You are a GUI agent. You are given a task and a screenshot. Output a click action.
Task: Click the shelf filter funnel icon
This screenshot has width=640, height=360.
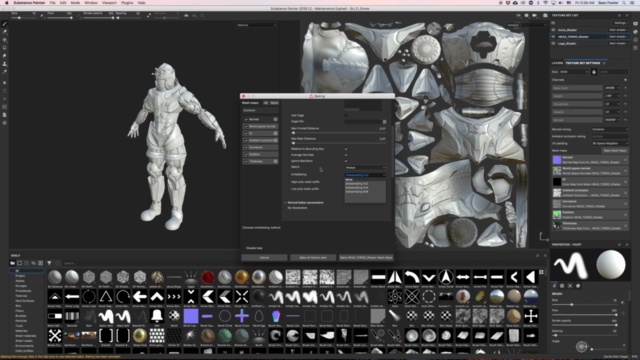[x=49, y=263]
